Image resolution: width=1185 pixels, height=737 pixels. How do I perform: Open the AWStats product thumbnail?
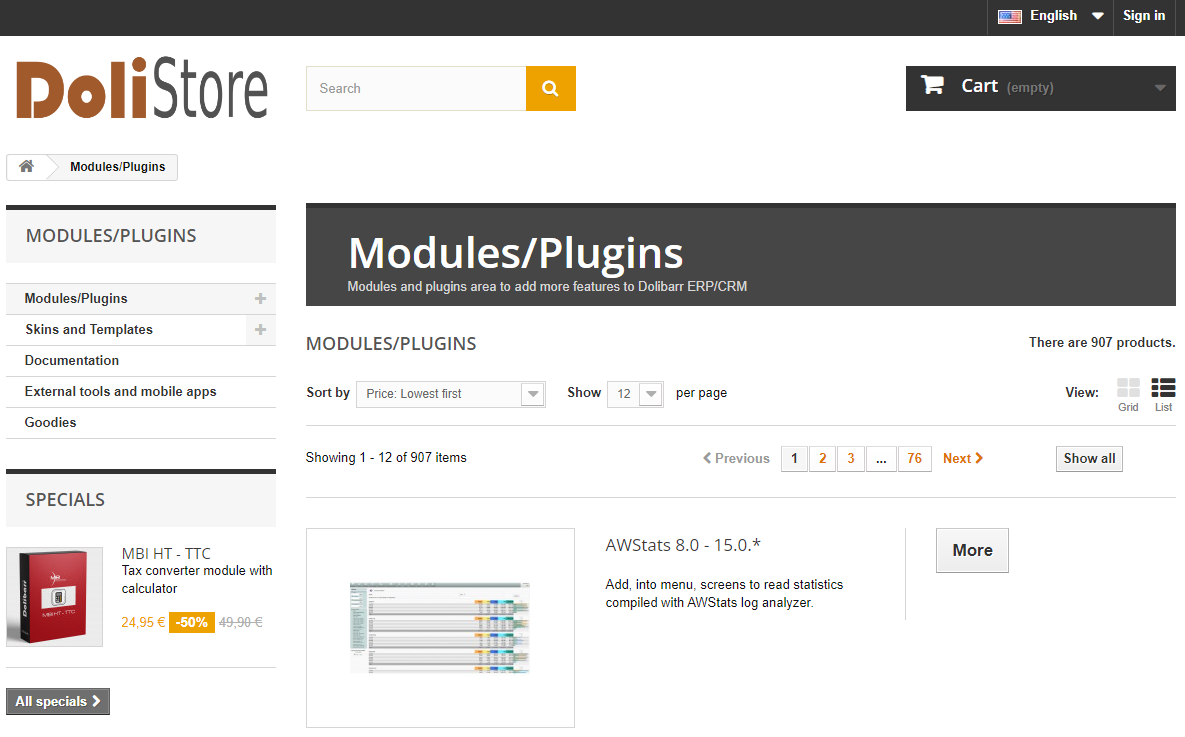[441, 628]
